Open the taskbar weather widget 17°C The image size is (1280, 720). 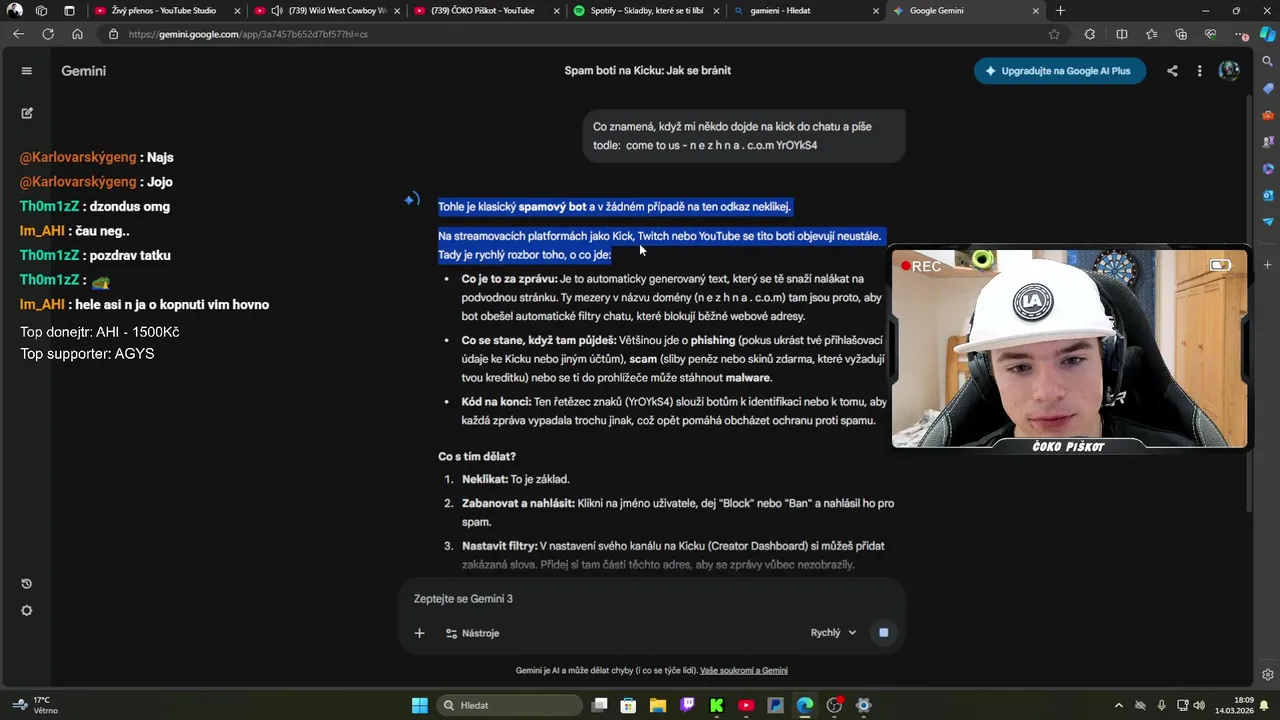point(34,705)
